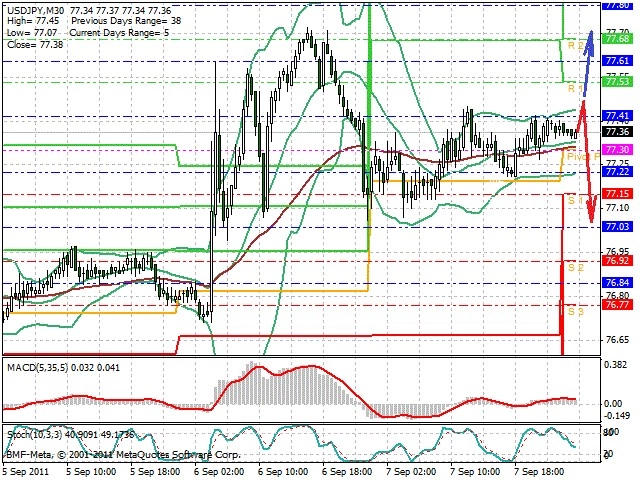The image size is (640, 480).
Task: Select the red 76.77 S3 price tag
Action: pyautogui.click(x=618, y=304)
